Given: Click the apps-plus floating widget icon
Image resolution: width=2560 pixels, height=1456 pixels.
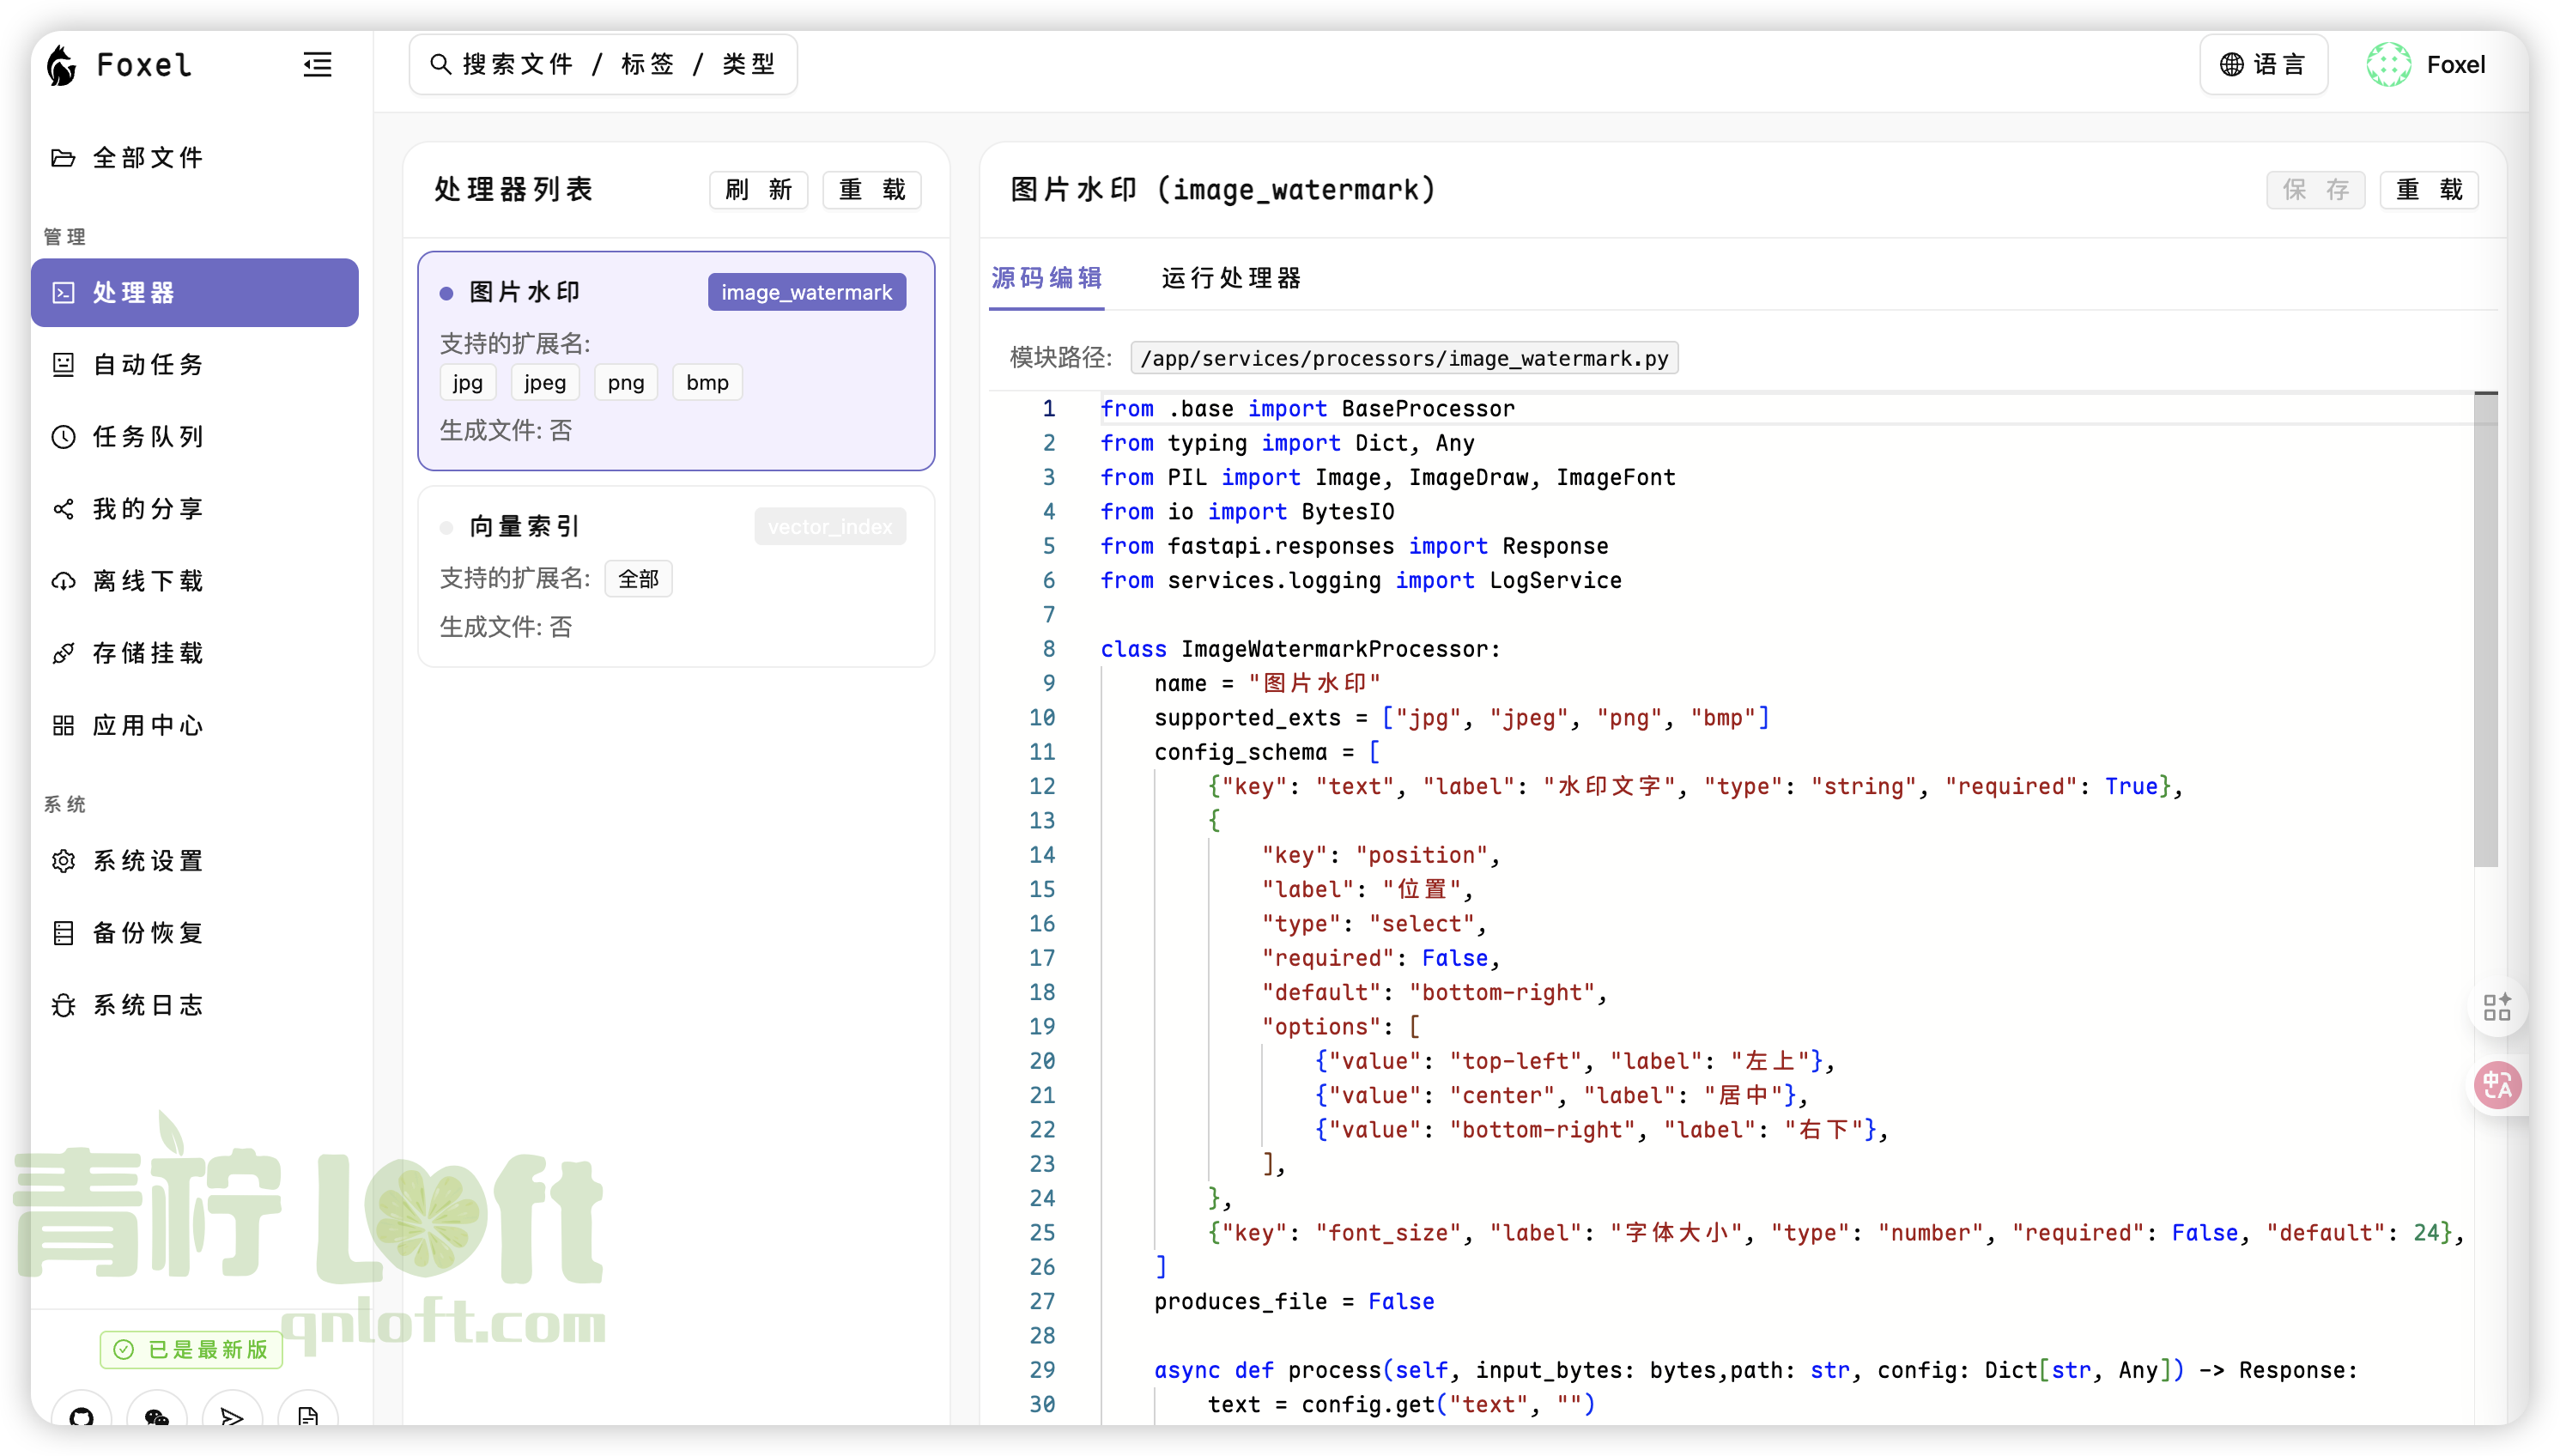Looking at the screenshot, I should pos(2497,1006).
